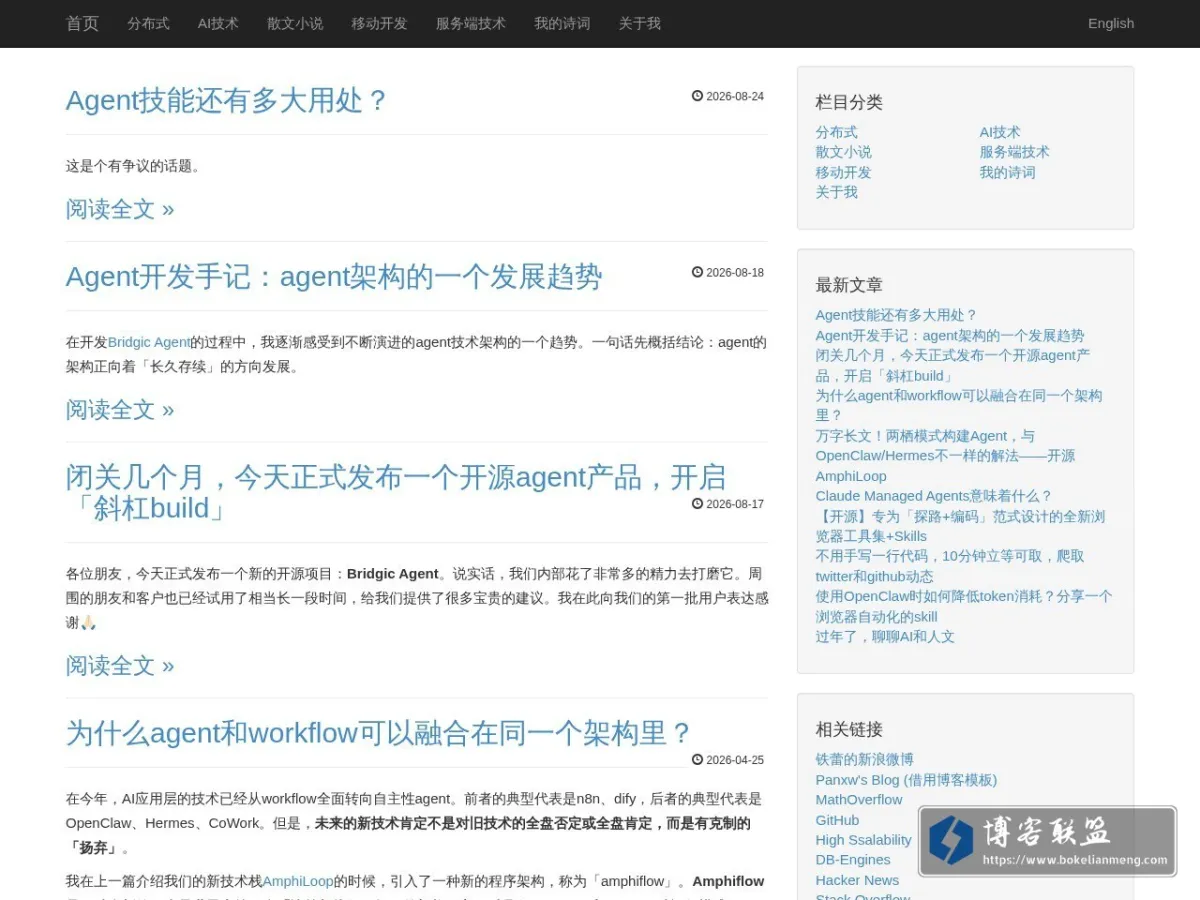Open article title 闭关几个月 开源agent产品
The height and width of the screenshot is (900, 1200).
(x=396, y=492)
